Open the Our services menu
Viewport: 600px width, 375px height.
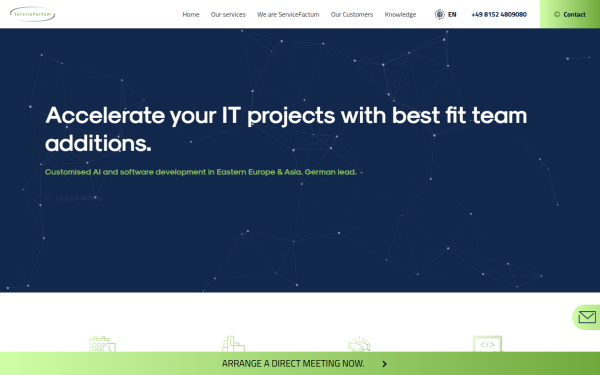[228, 15]
